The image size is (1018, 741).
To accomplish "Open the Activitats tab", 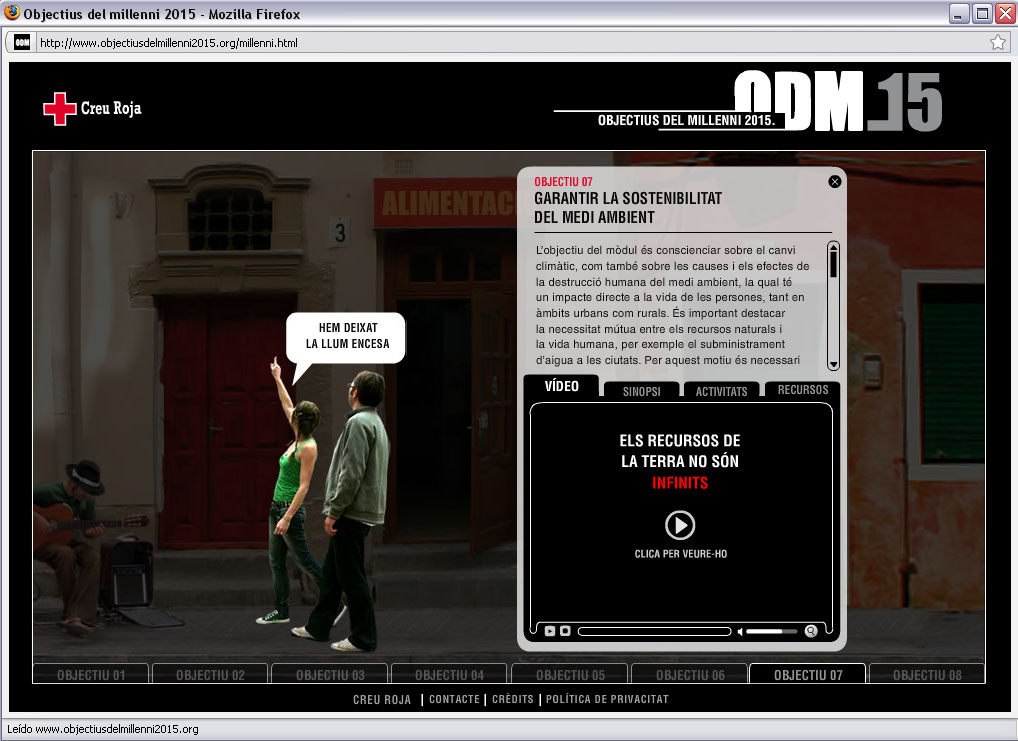I will point(721,391).
